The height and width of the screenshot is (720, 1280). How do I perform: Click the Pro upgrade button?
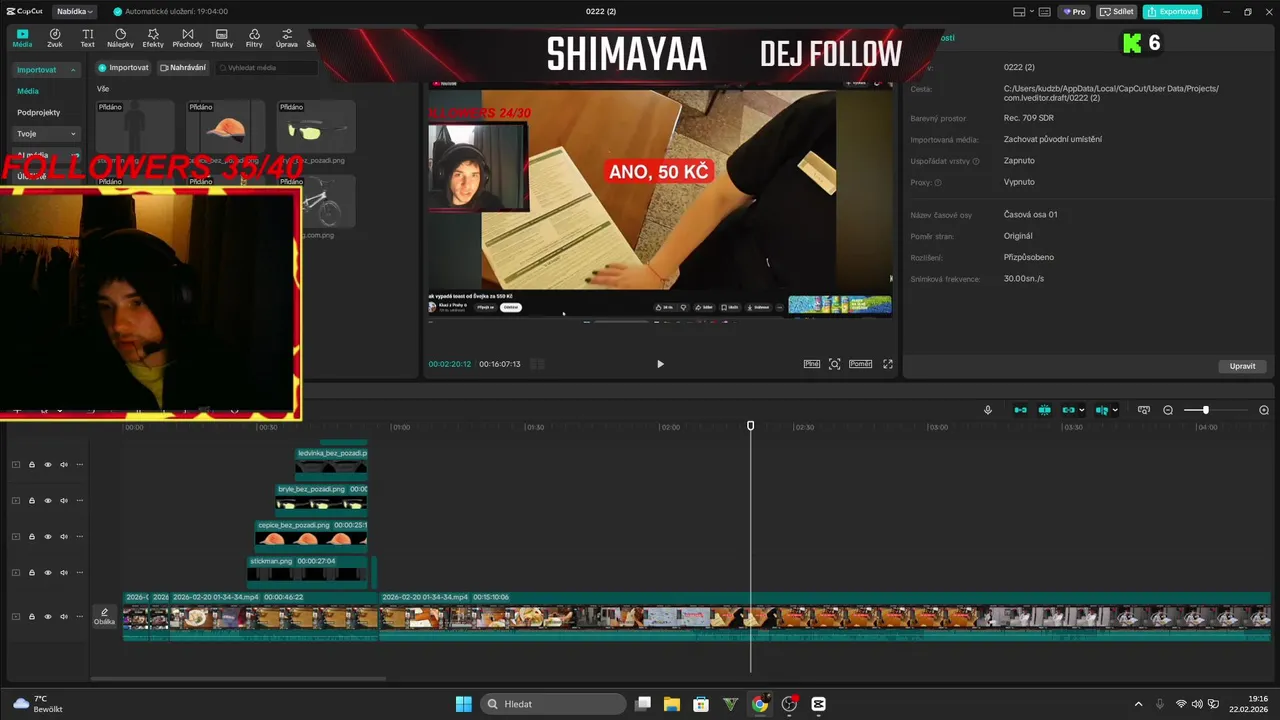(1075, 12)
